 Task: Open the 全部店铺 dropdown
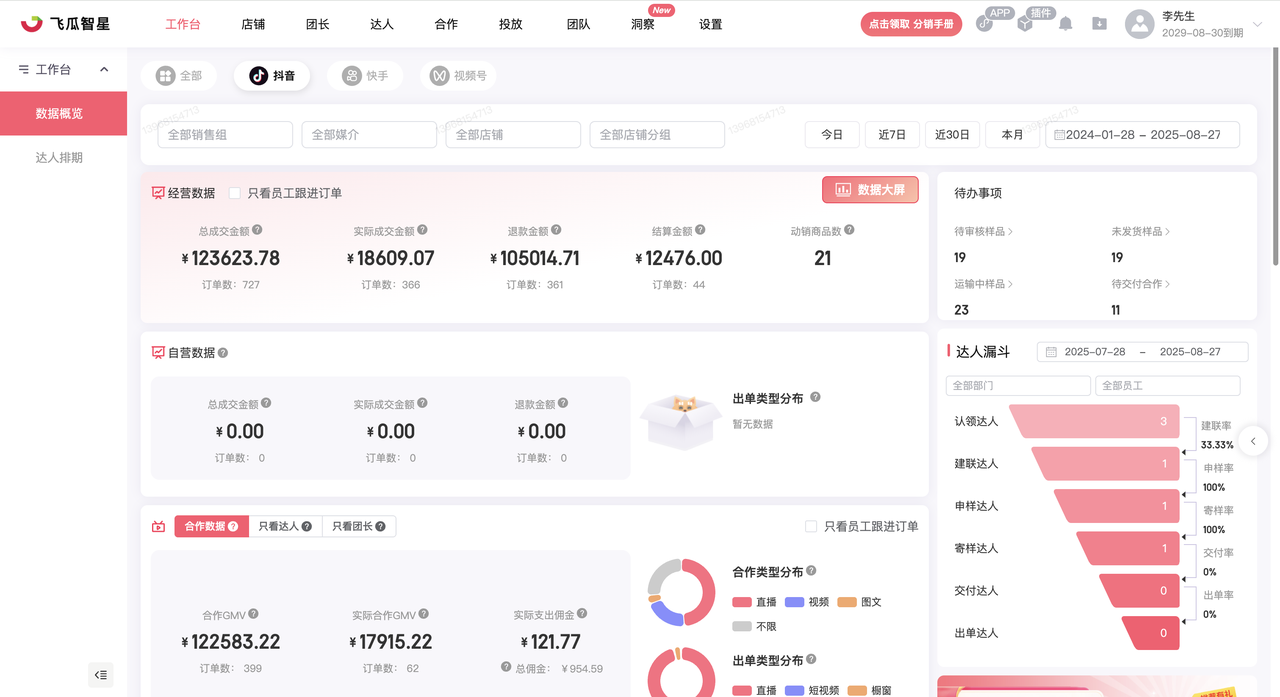pos(513,135)
